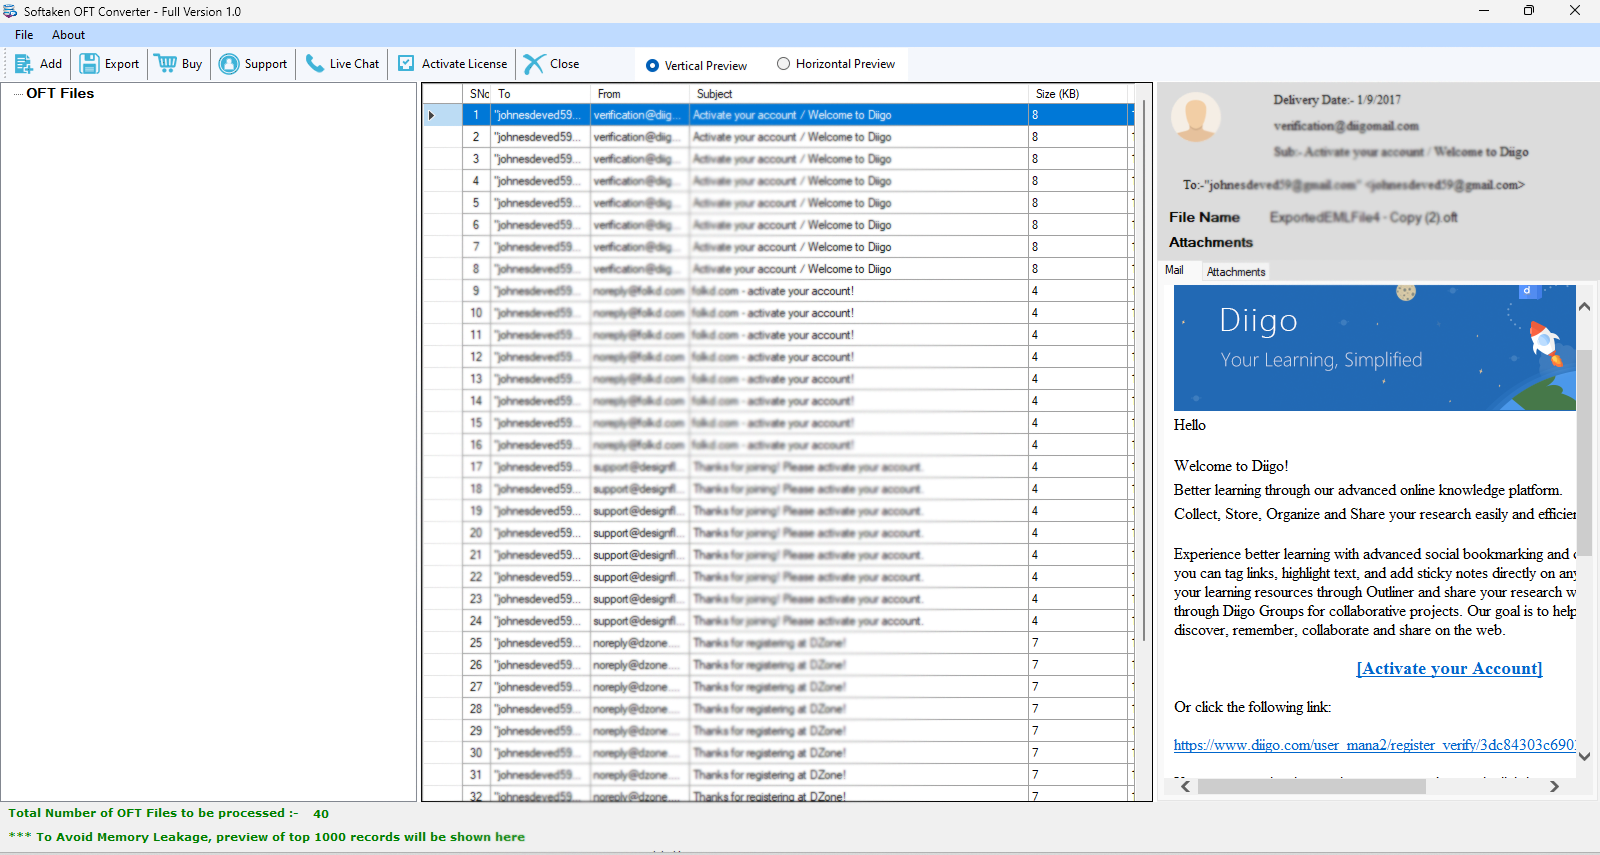
Task: Open Support via its headset icon
Action: point(229,64)
